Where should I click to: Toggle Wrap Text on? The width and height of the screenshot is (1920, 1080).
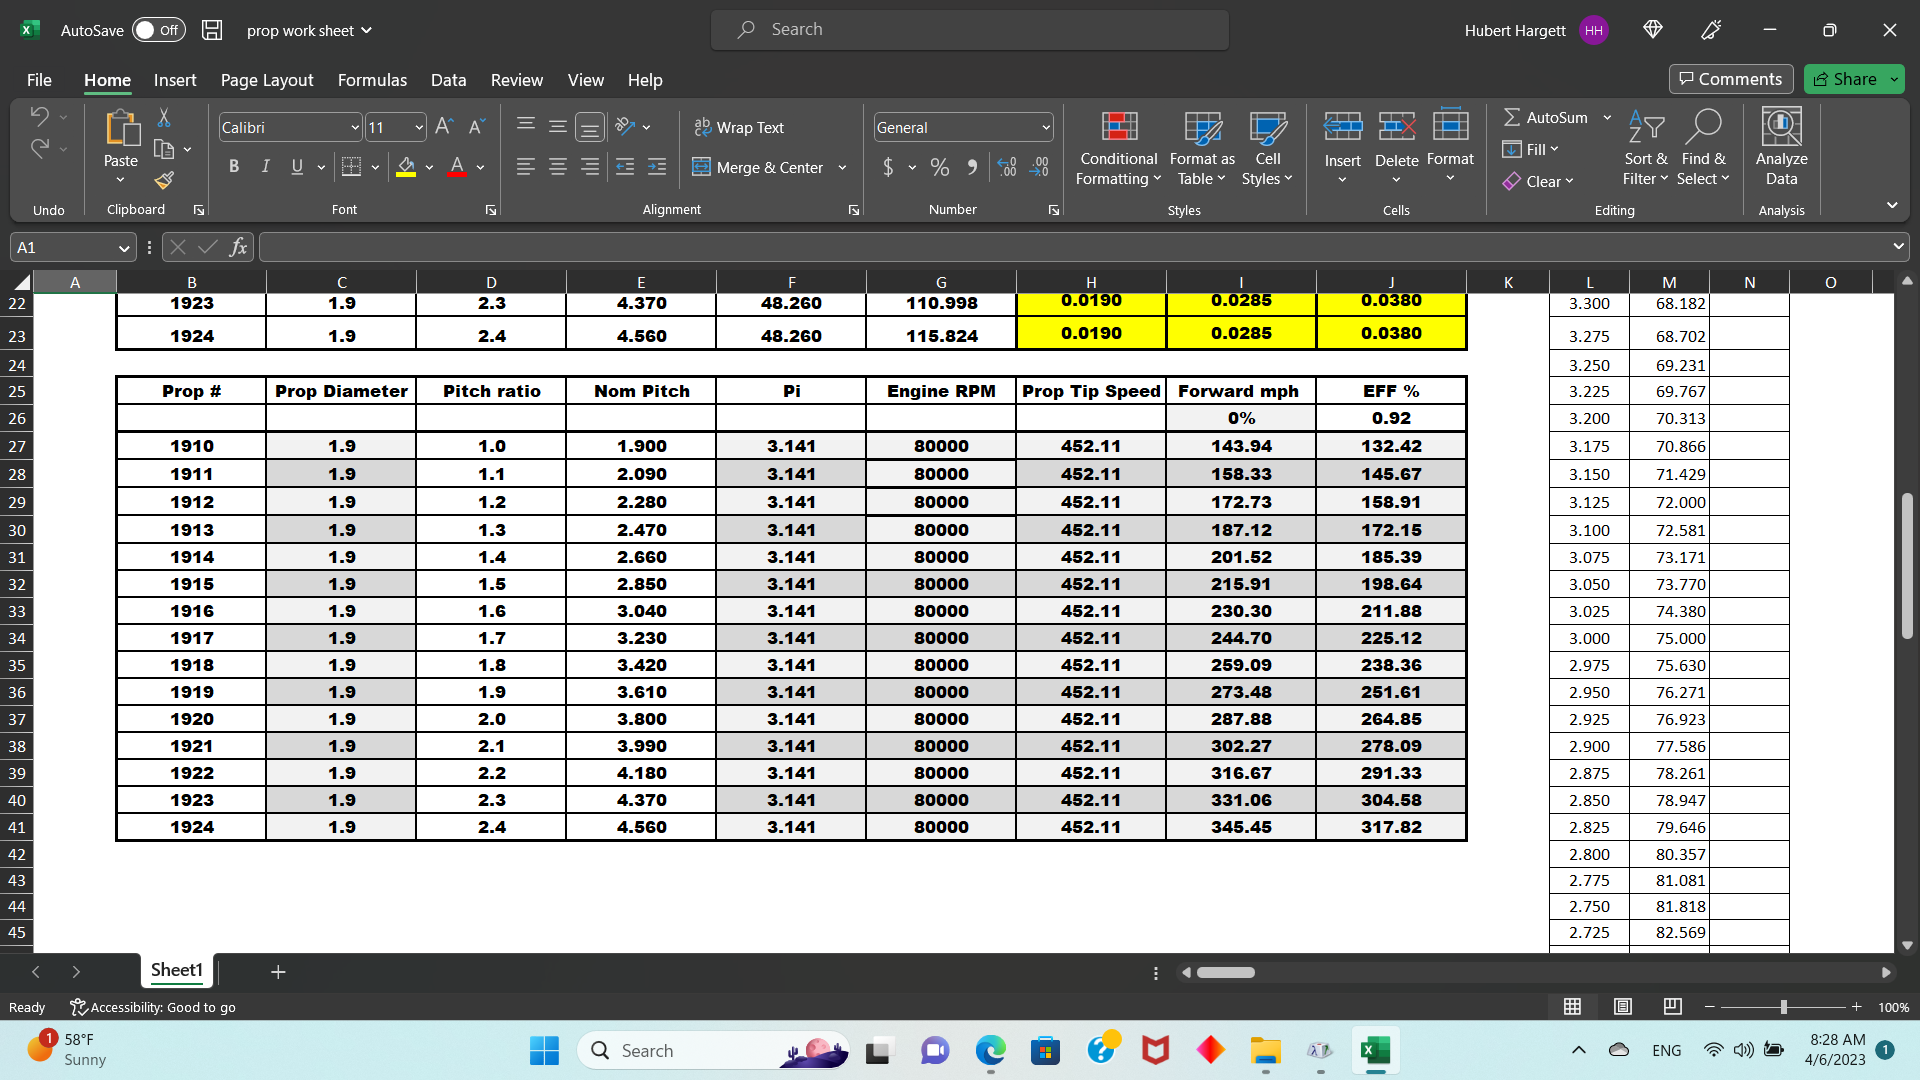point(740,127)
